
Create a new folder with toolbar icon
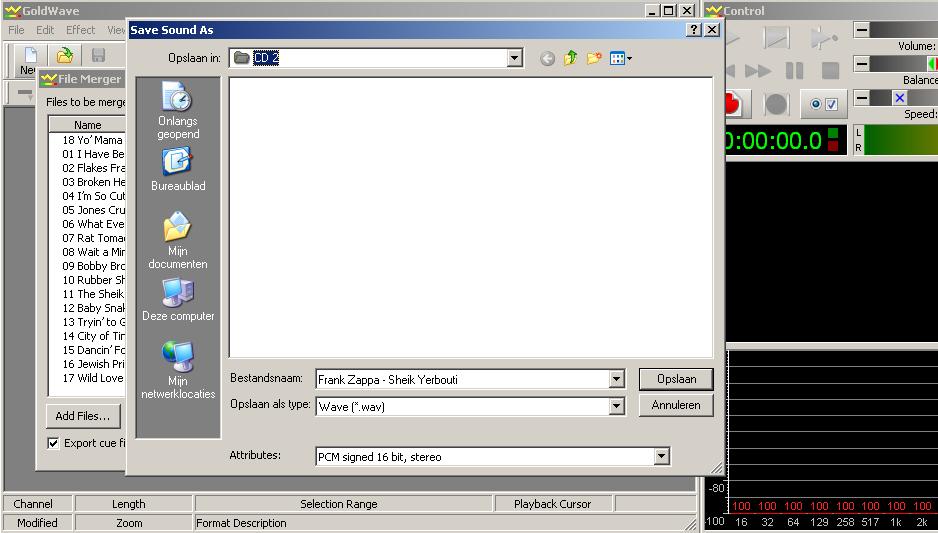pyautogui.click(x=594, y=59)
